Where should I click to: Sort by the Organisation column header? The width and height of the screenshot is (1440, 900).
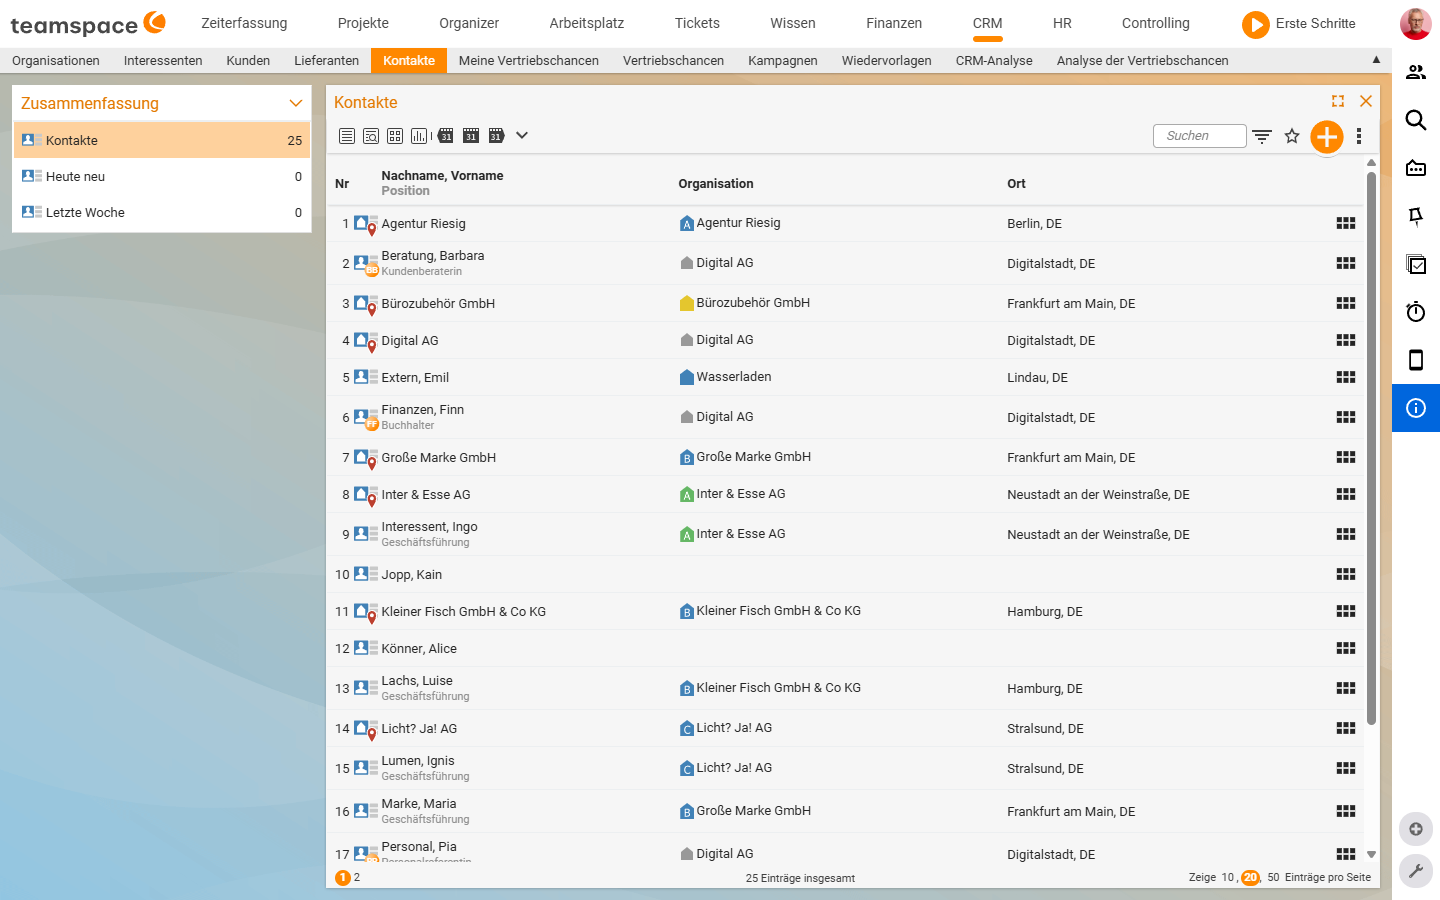tap(716, 183)
